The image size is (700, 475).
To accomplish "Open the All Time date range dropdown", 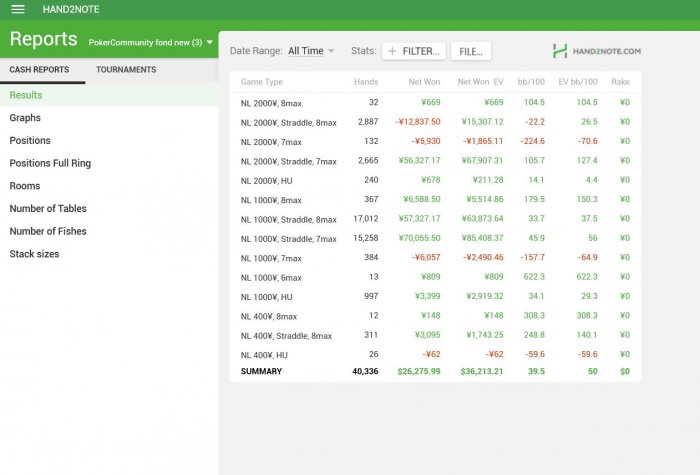I will pos(311,51).
